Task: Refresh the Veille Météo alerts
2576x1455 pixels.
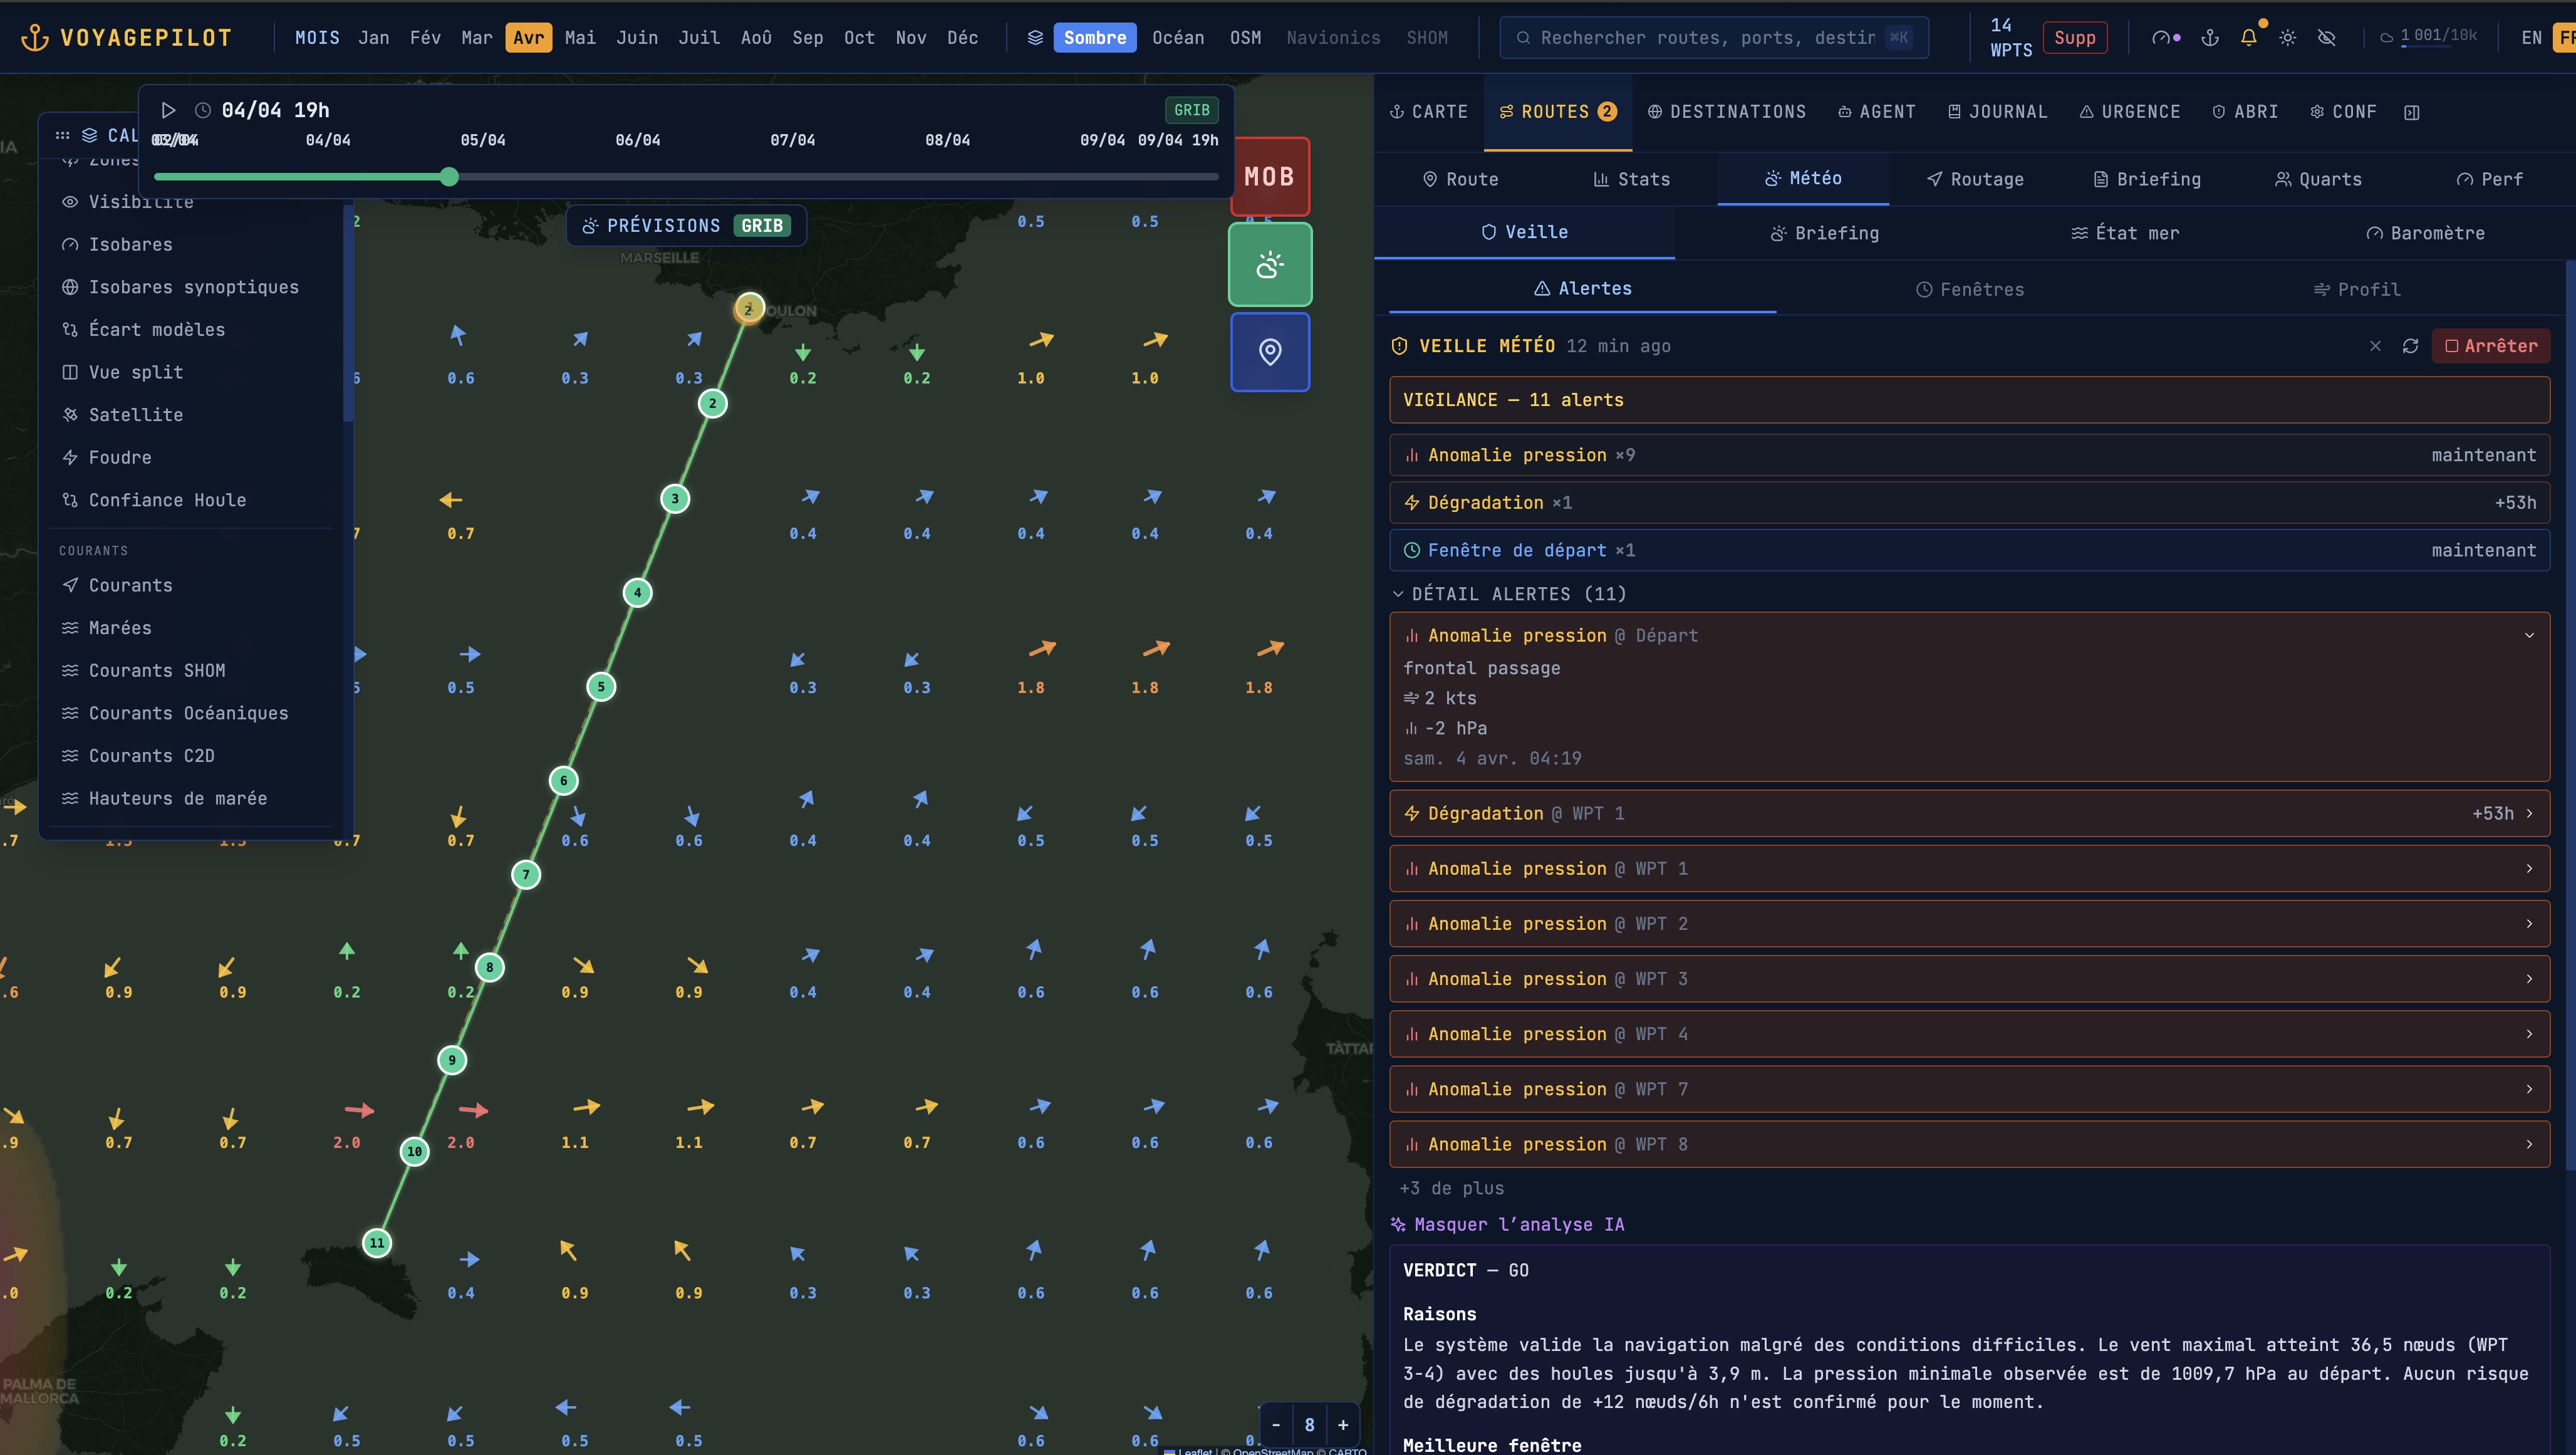Action: (x=2411, y=346)
